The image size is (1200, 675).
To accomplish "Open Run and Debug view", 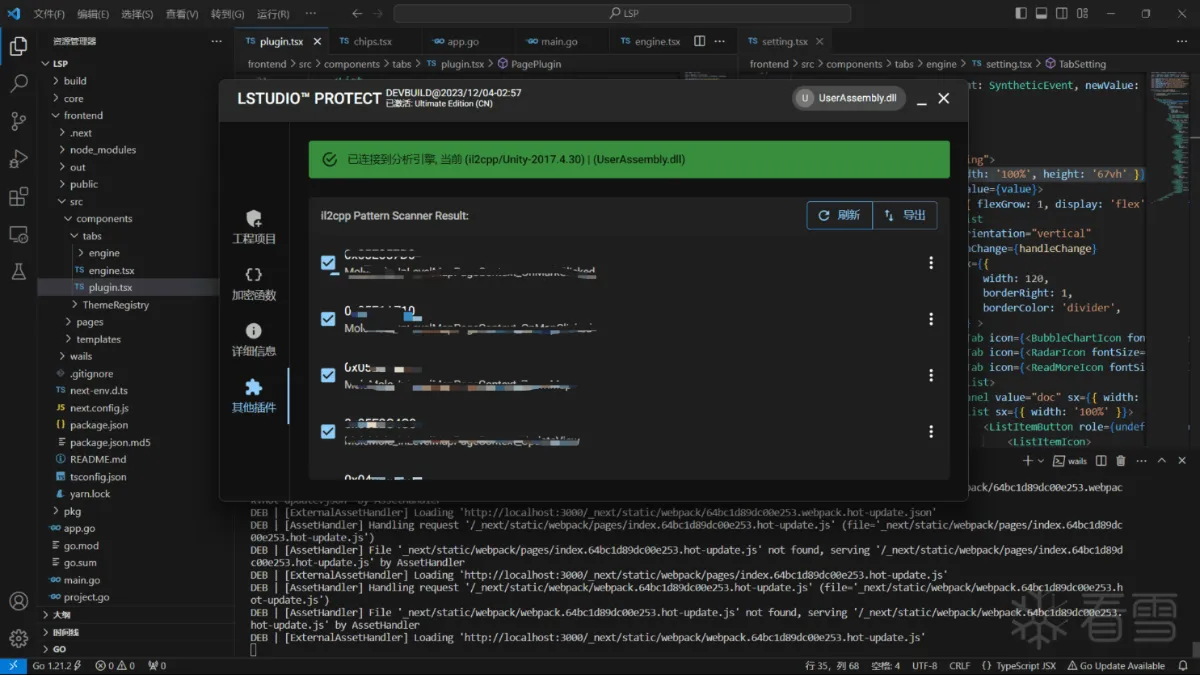I will tap(18, 159).
